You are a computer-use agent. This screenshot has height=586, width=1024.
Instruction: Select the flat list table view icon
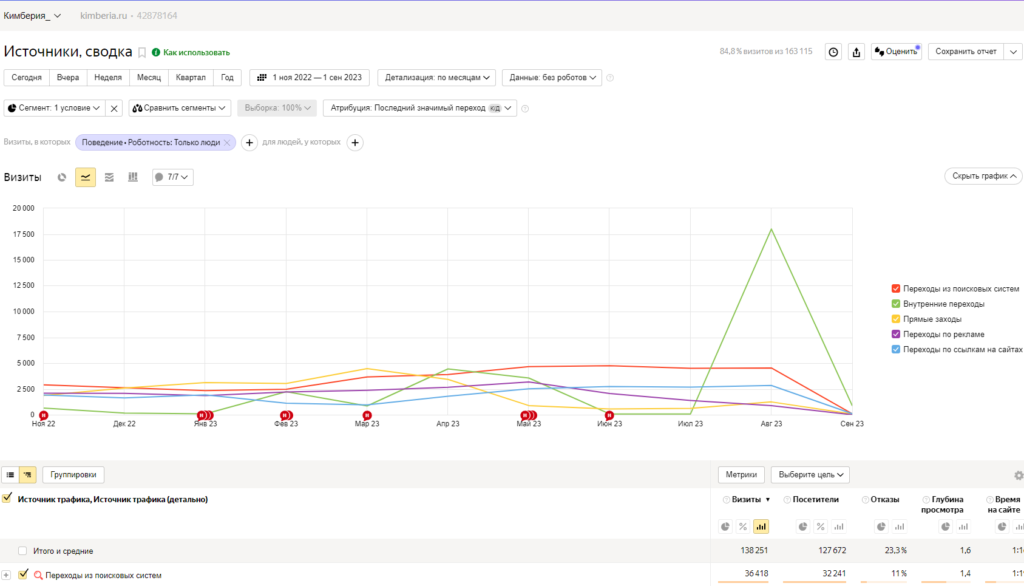click(10, 475)
